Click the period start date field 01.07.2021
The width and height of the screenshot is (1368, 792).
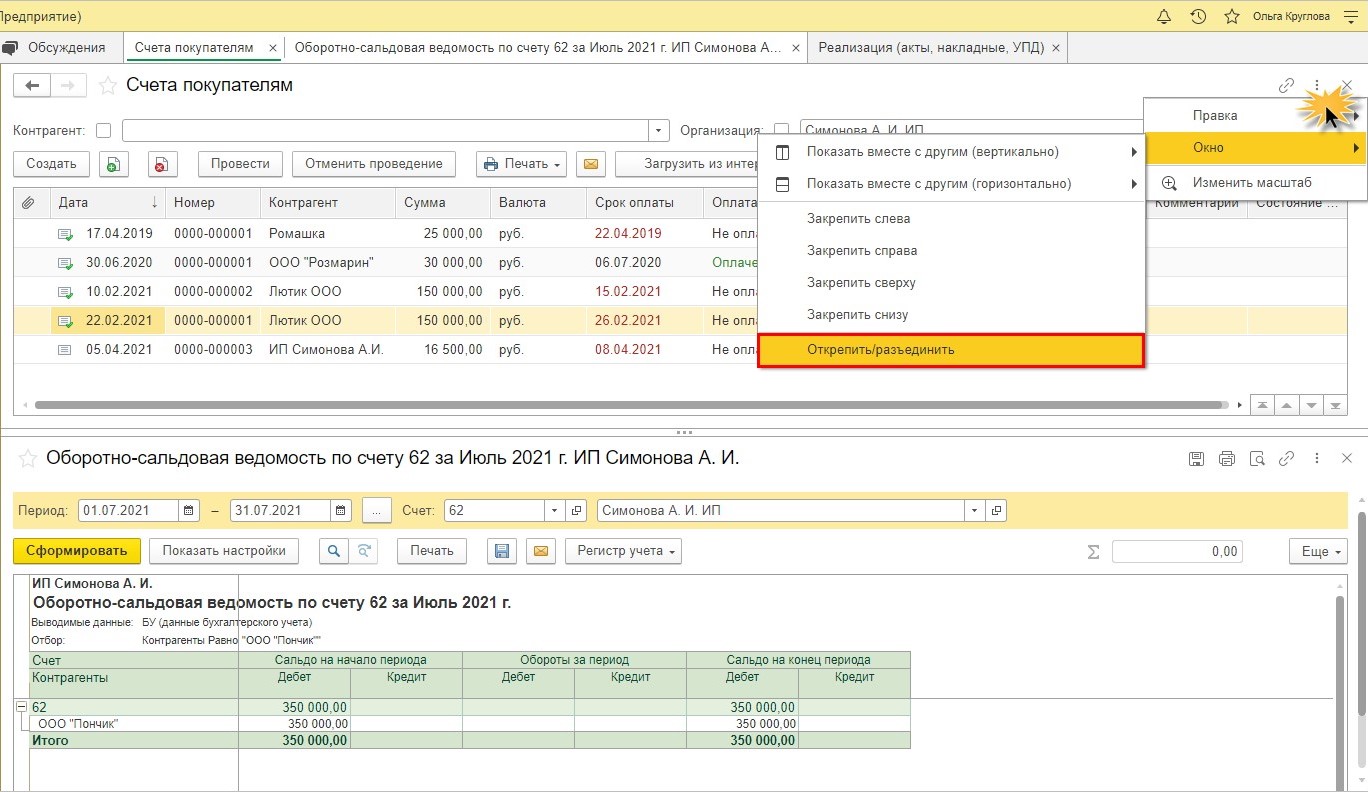tap(129, 511)
